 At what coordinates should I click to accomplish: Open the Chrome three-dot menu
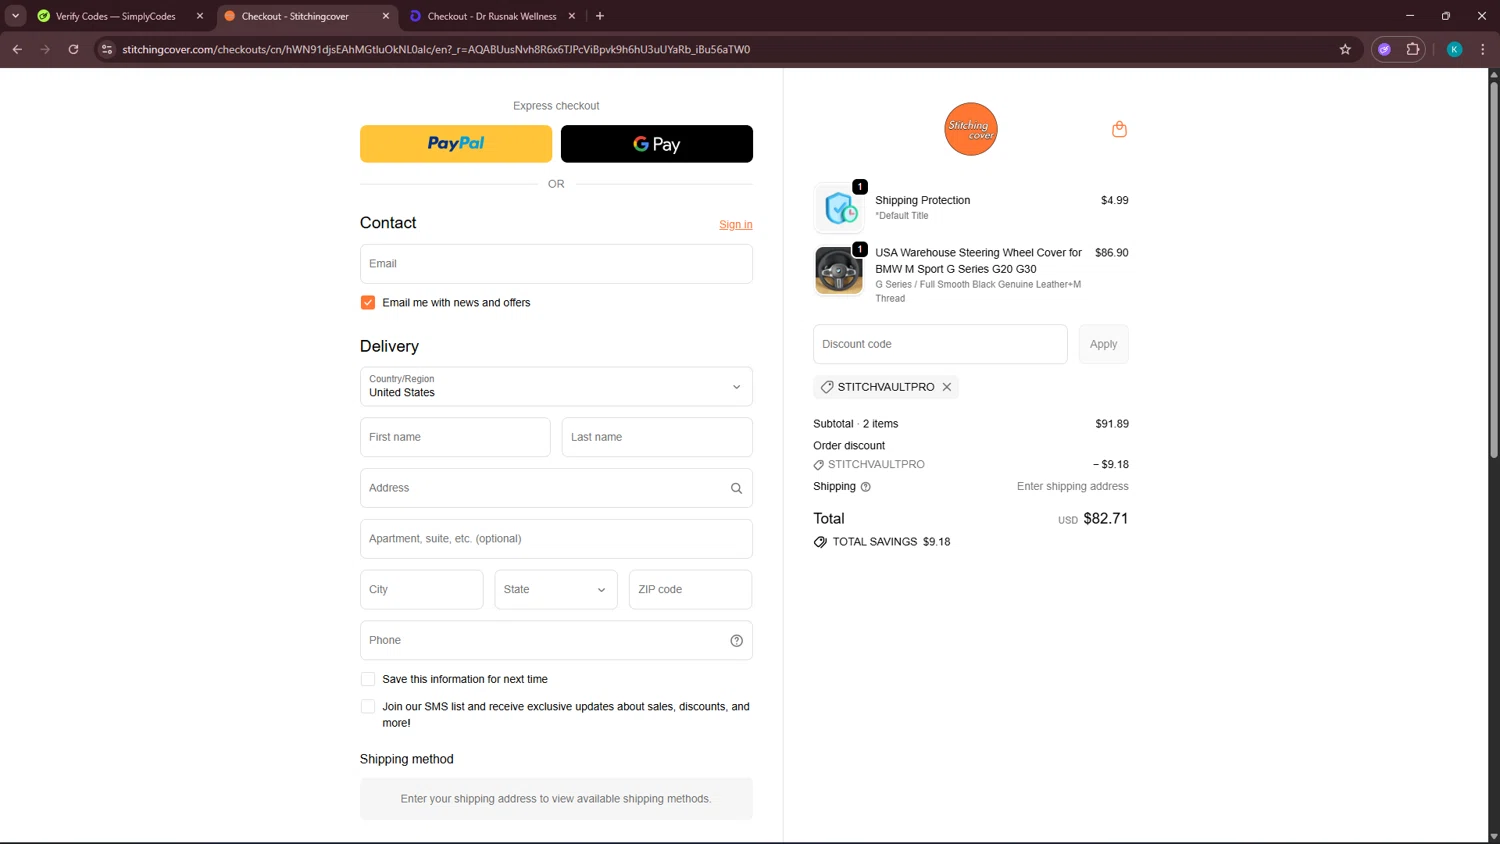pyautogui.click(x=1482, y=49)
